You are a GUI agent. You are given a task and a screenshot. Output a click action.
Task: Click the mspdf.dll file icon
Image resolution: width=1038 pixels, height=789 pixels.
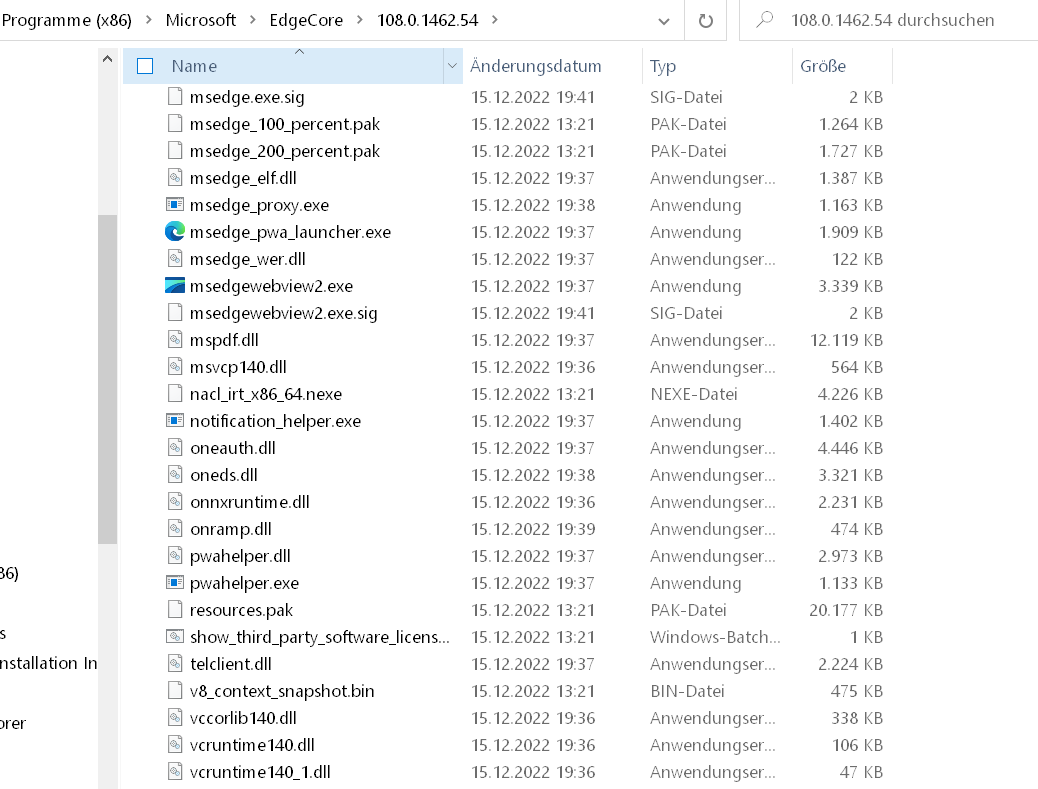(x=175, y=340)
